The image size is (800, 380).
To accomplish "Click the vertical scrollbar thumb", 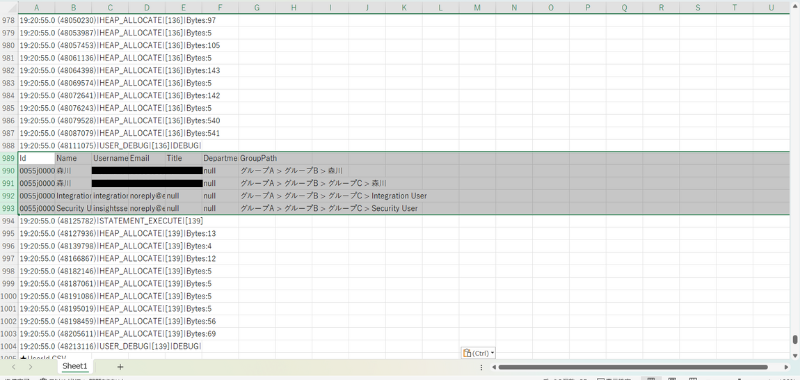I will tap(795, 340).
